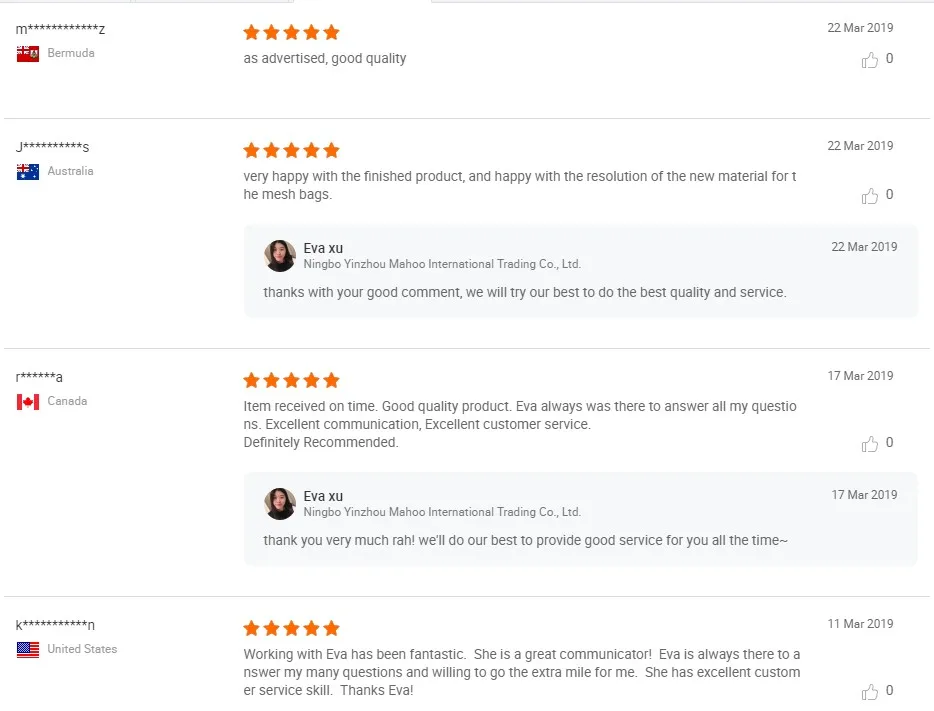
Task: Open Eva xu's avatar in 22 Mar reply
Action: (280, 256)
